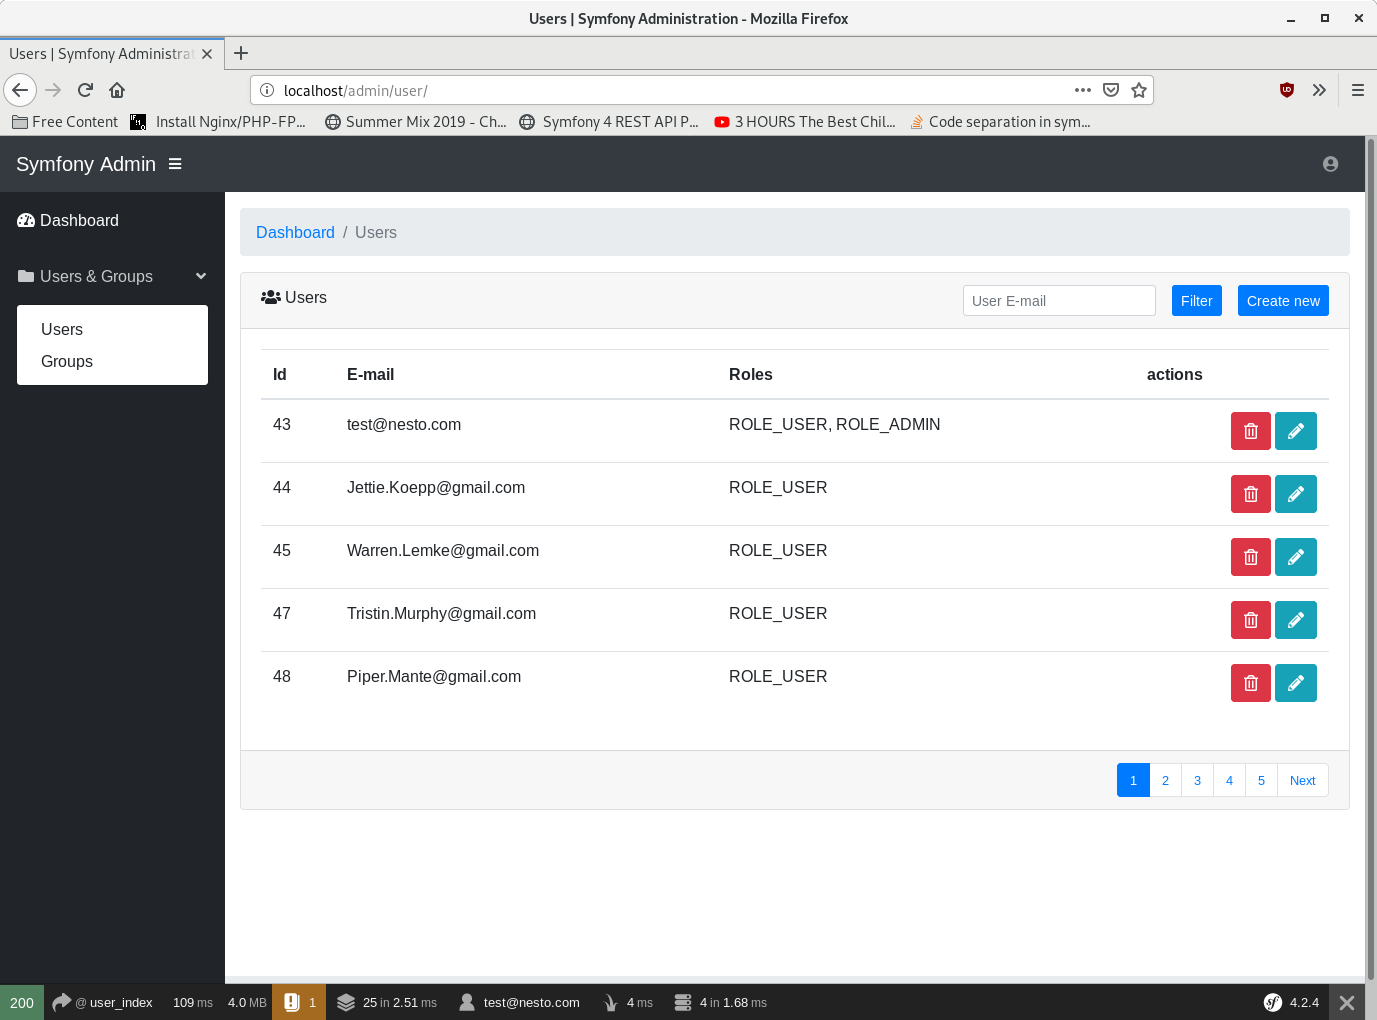Open Twig panel showing 4 ms
Image resolution: width=1377 pixels, height=1020 pixels.
pyautogui.click(x=628, y=1002)
